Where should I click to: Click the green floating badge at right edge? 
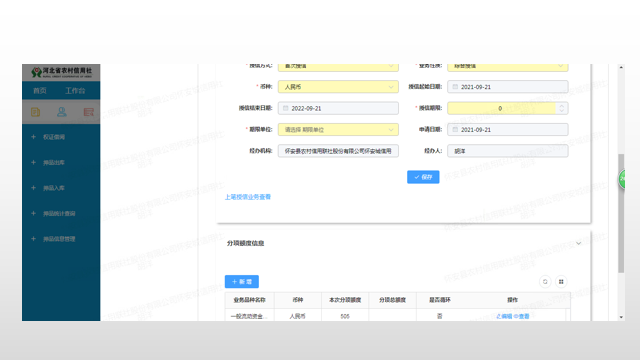(x=622, y=179)
